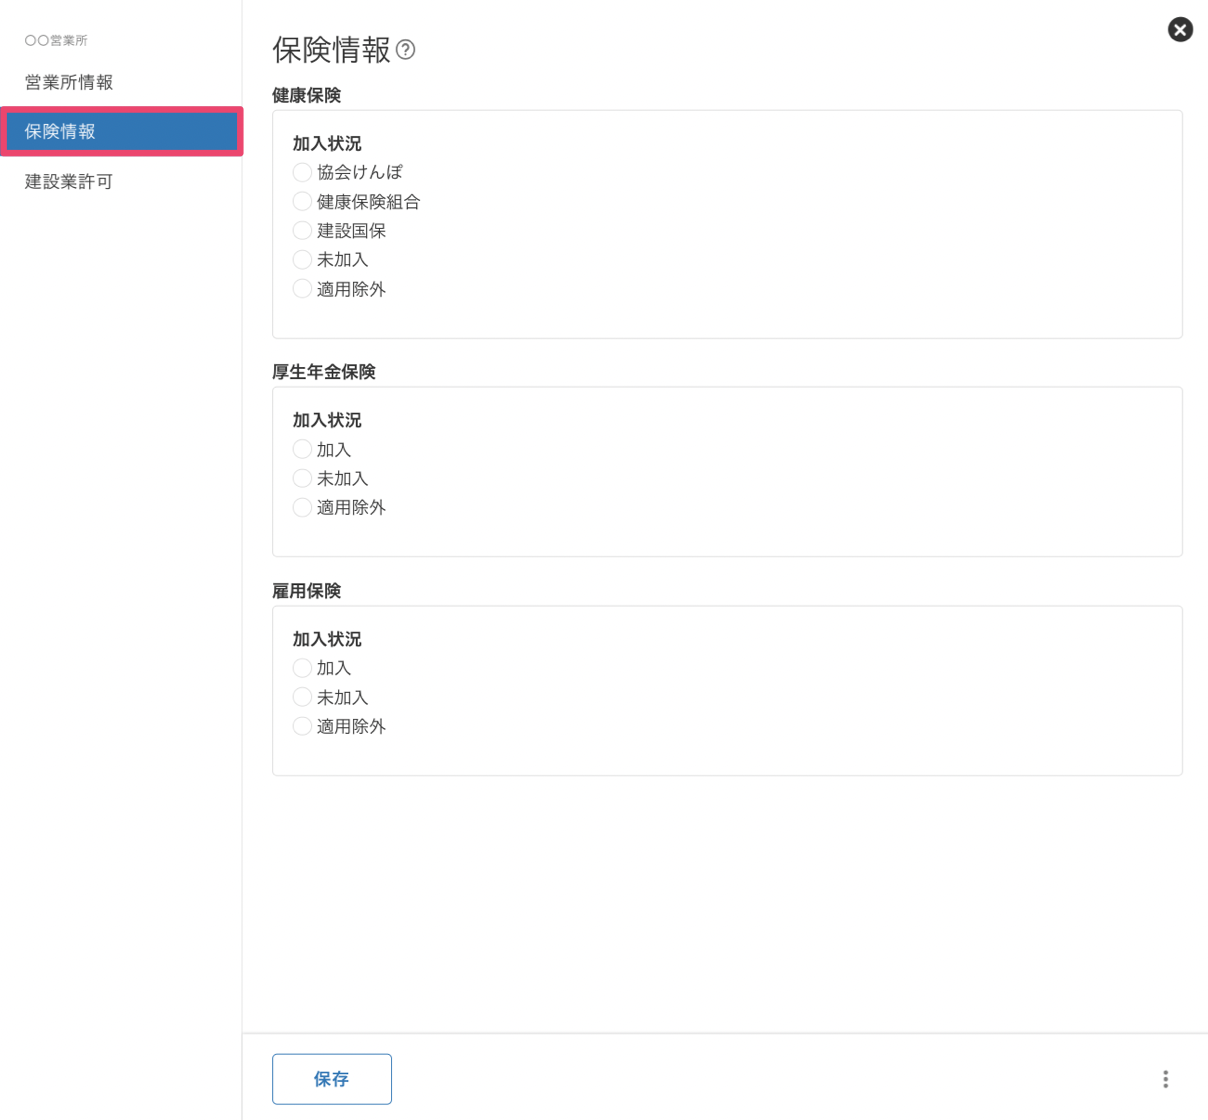Mark 健康保険 as 適用除外

tap(302, 289)
